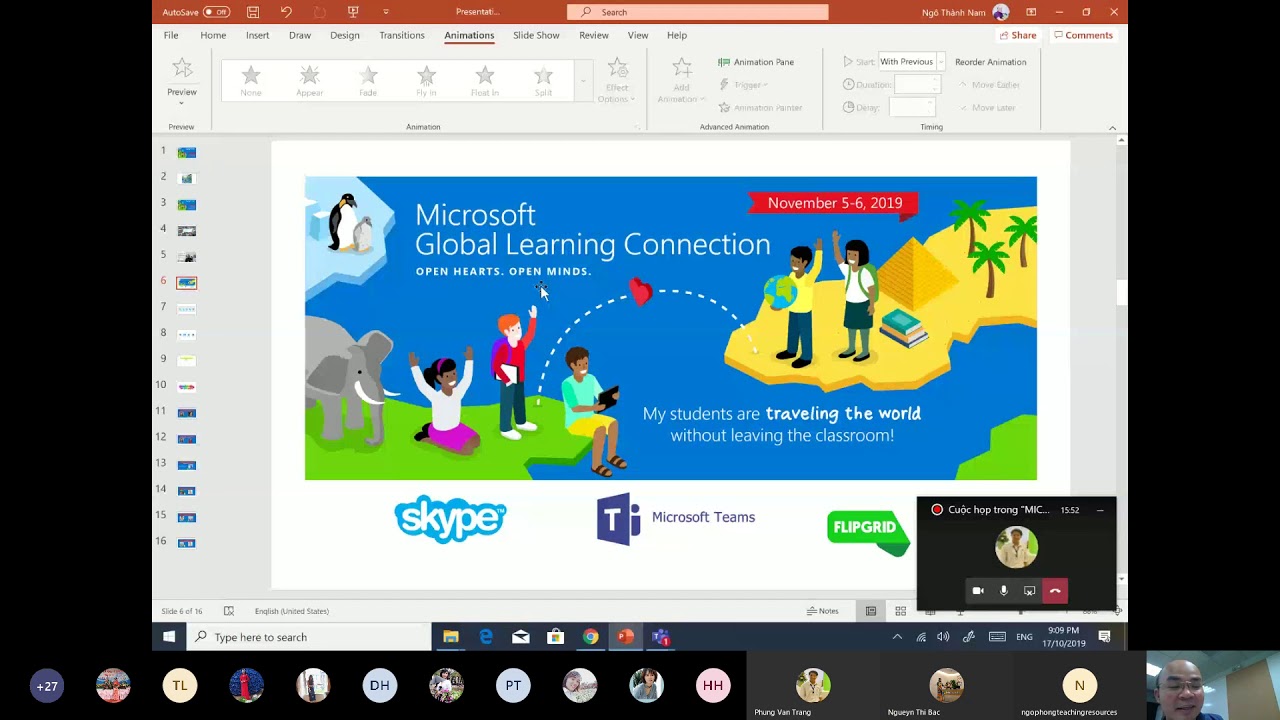Open the Comments pane
This screenshot has height=720, width=1280.
click(x=1083, y=35)
